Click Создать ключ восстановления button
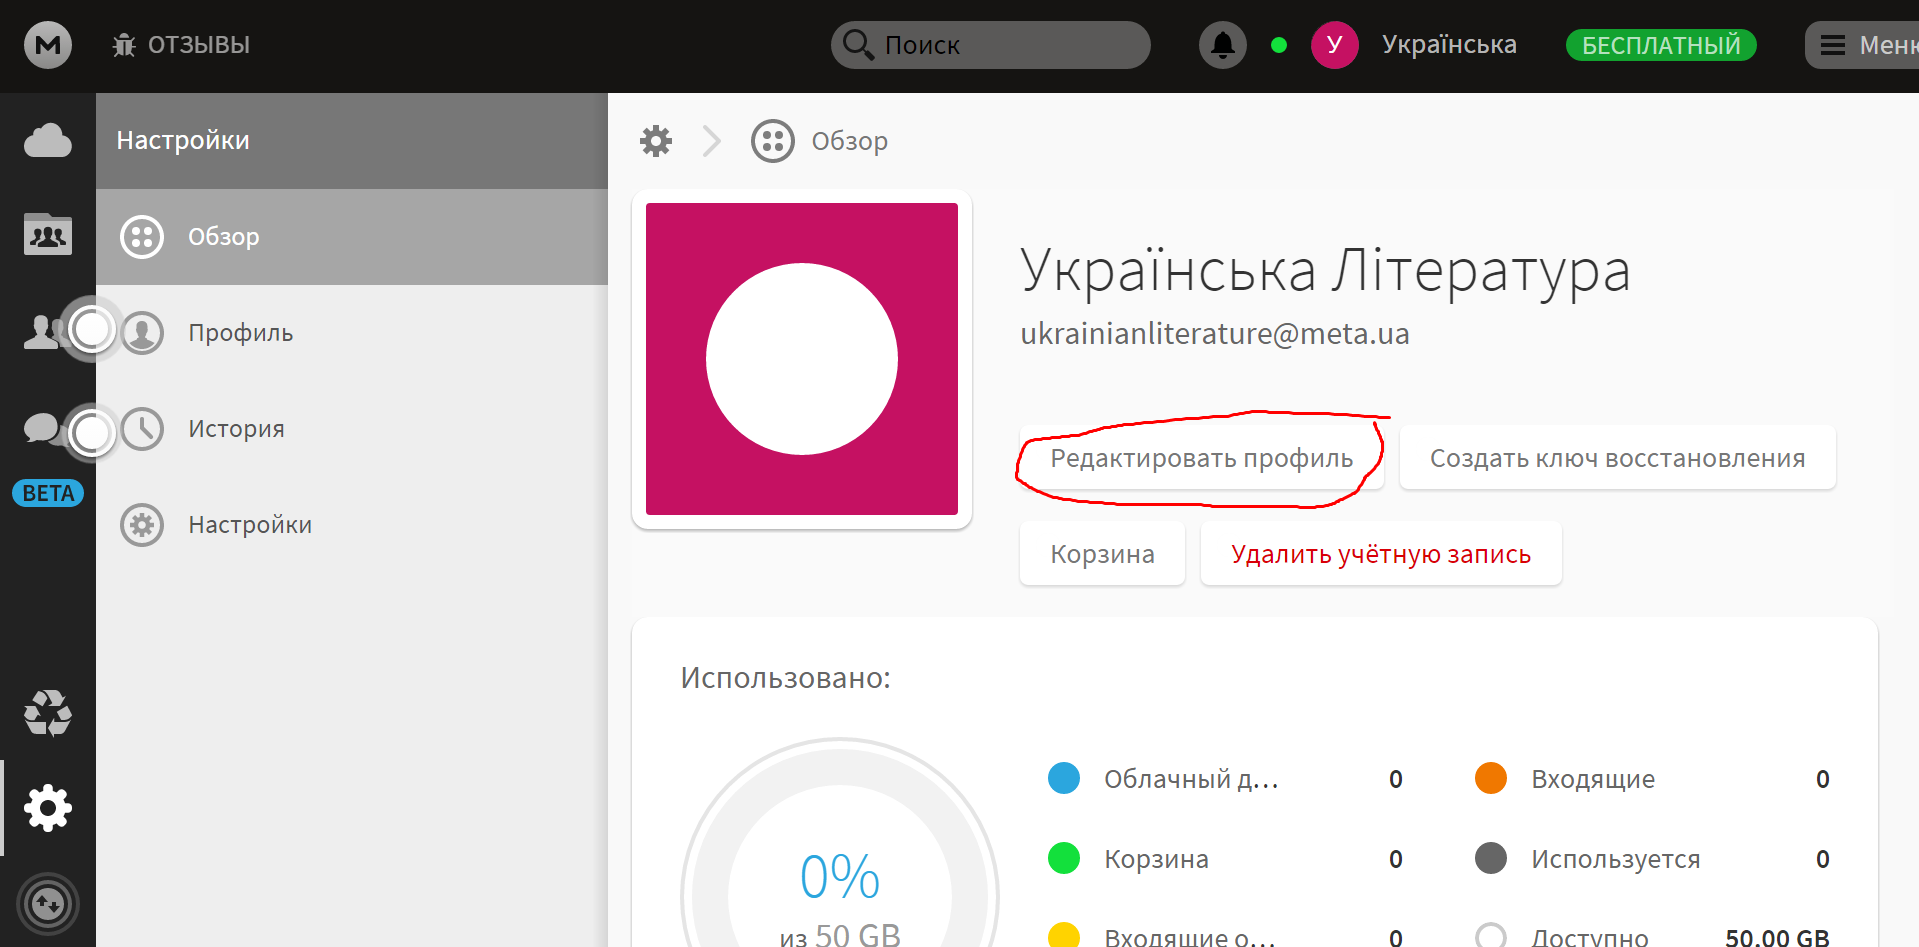This screenshot has width=1919, height=947. (1617, 458)
